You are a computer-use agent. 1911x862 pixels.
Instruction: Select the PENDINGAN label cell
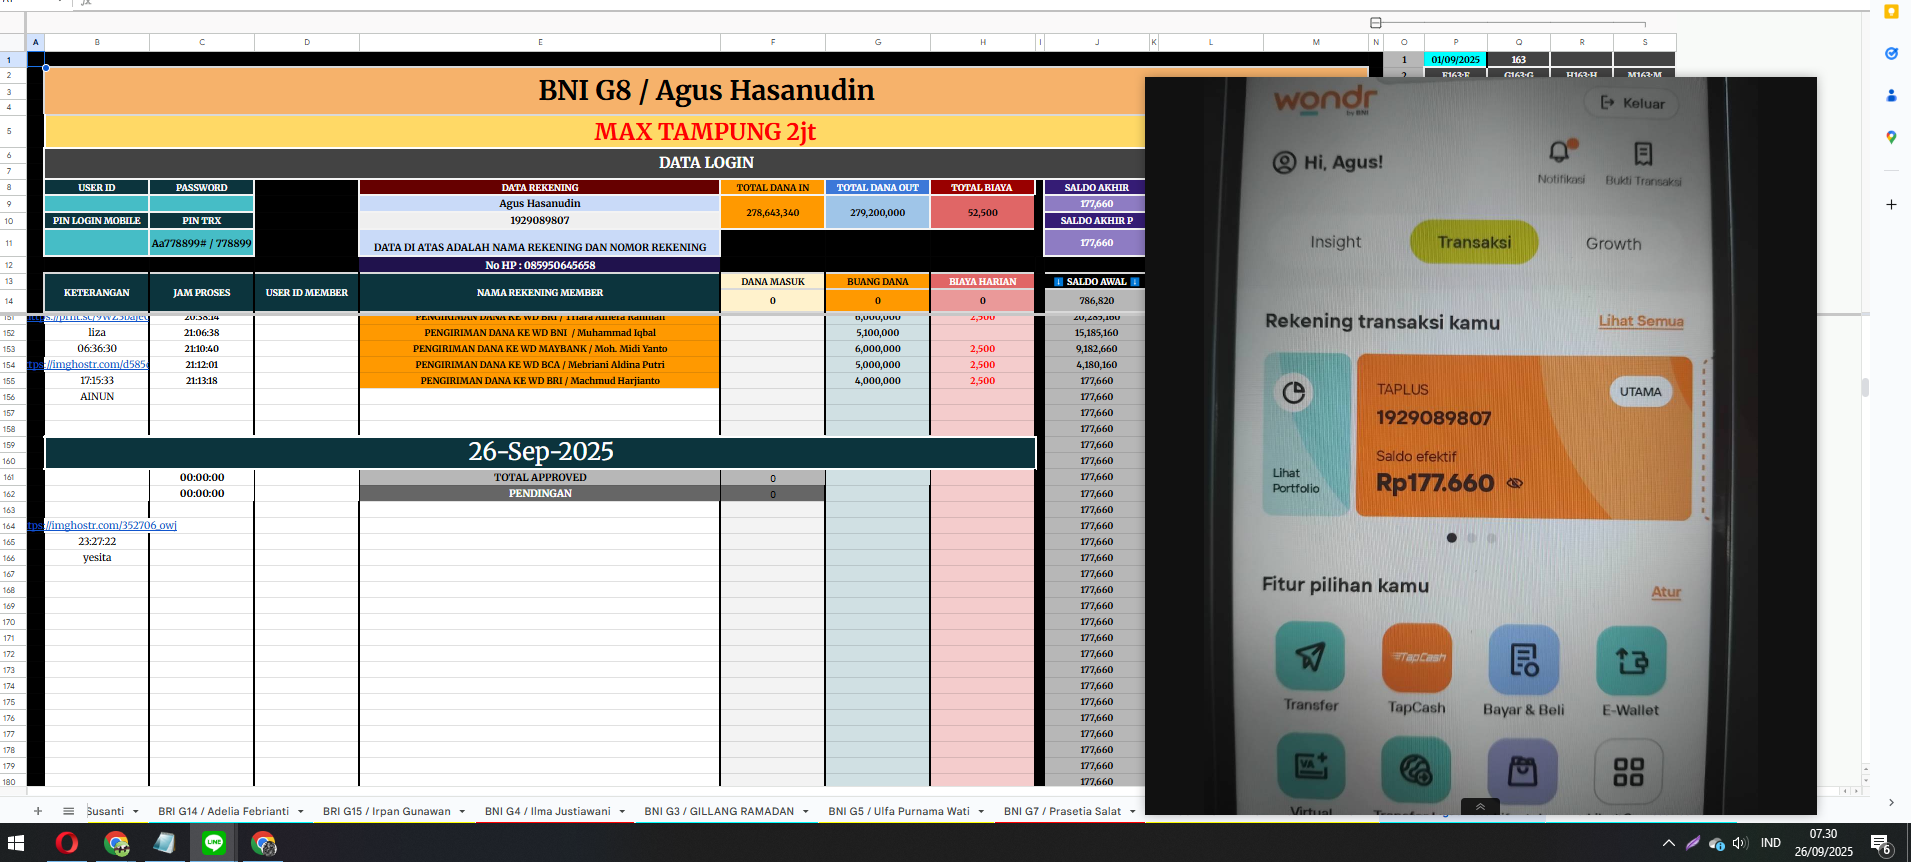[x=540, y=493]
